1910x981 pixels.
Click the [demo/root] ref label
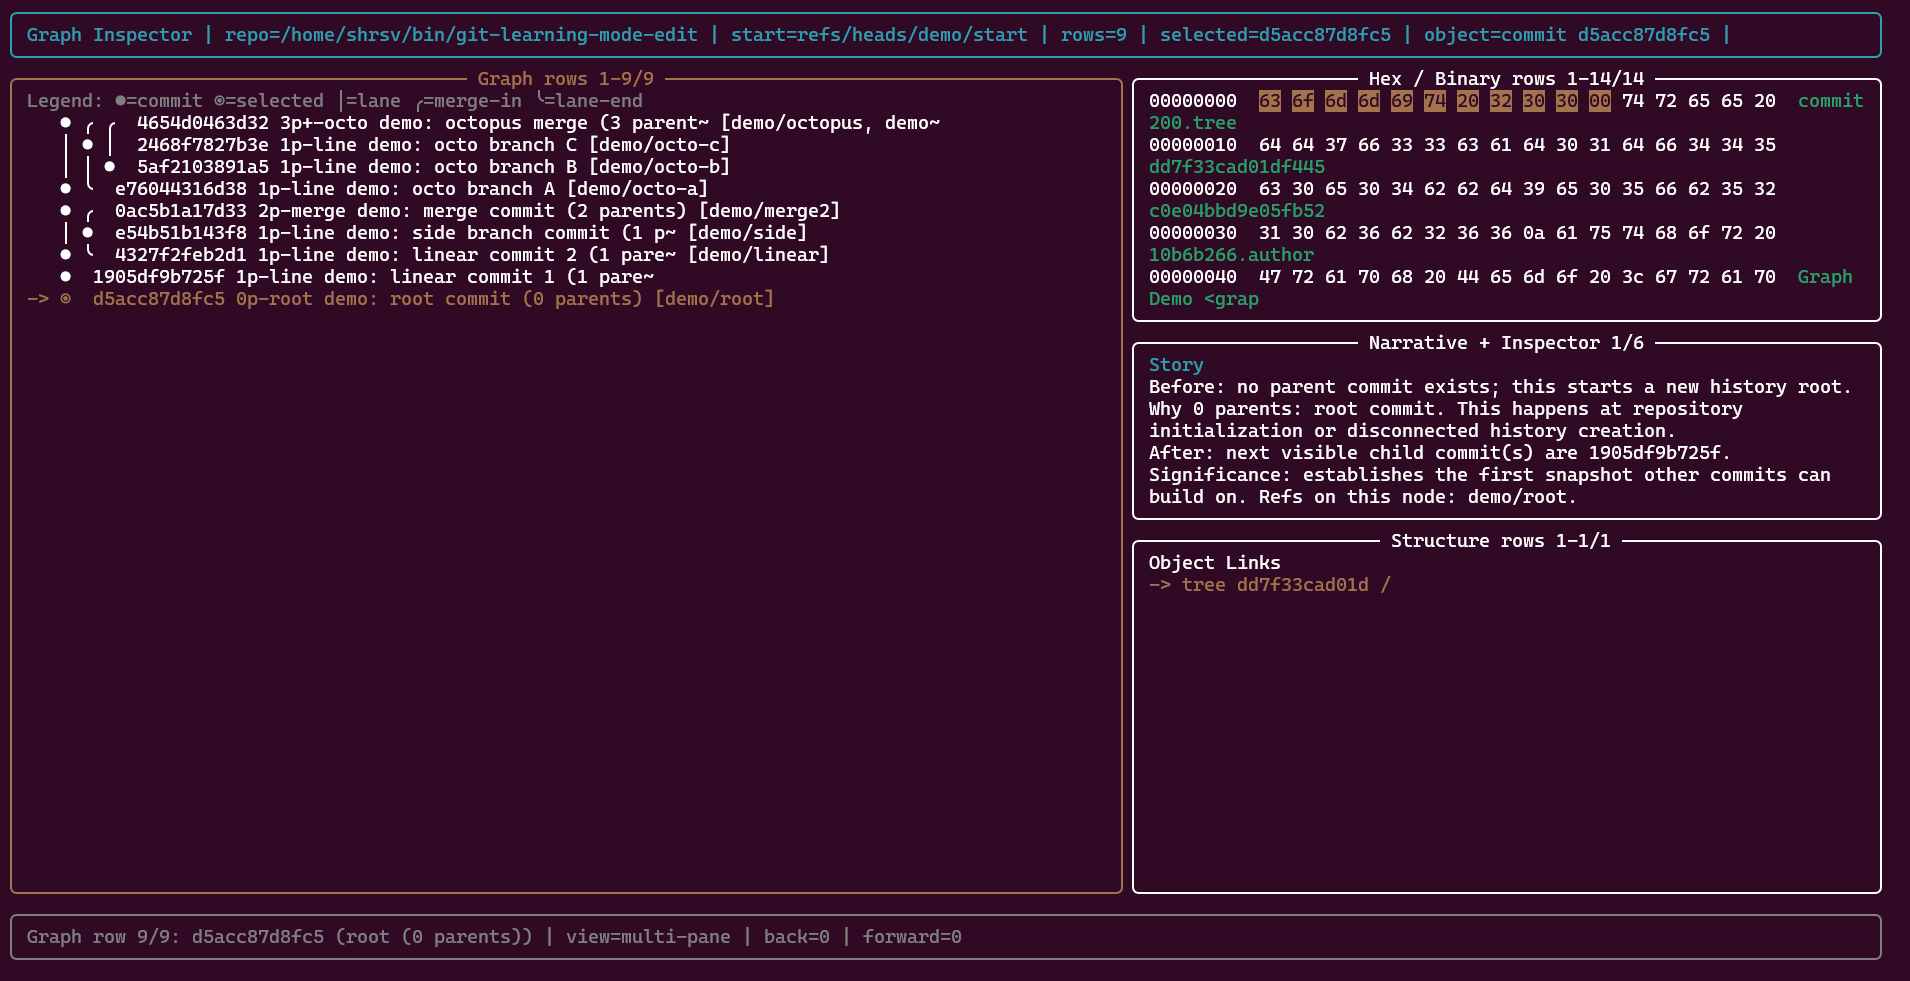(x=714, y=299)
